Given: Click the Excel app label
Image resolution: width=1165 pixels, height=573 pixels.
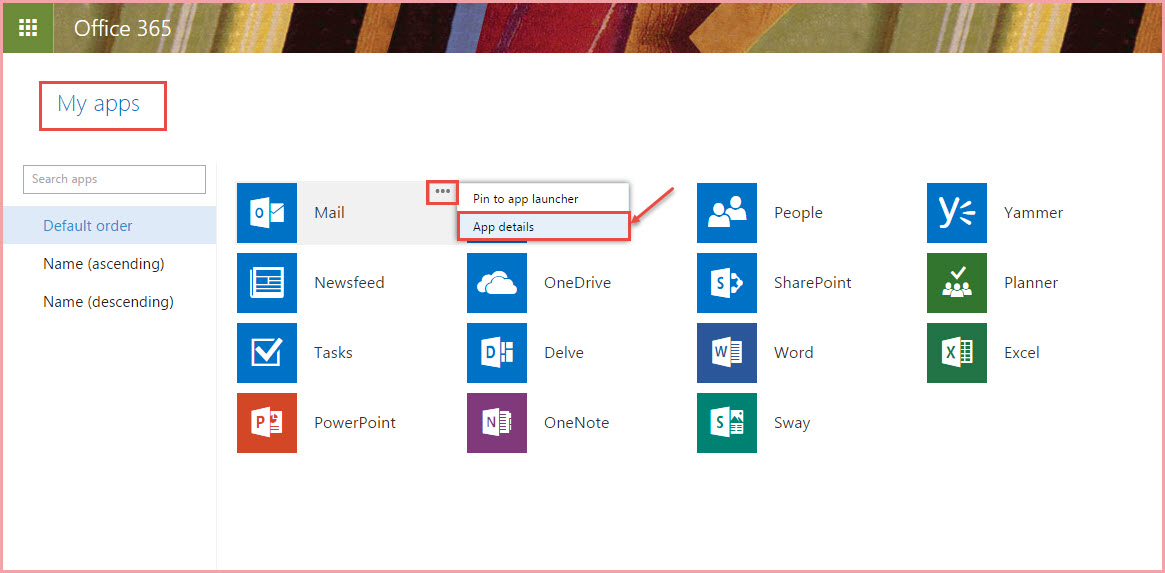Looking at the screenshot, I should pos(1022,352).
